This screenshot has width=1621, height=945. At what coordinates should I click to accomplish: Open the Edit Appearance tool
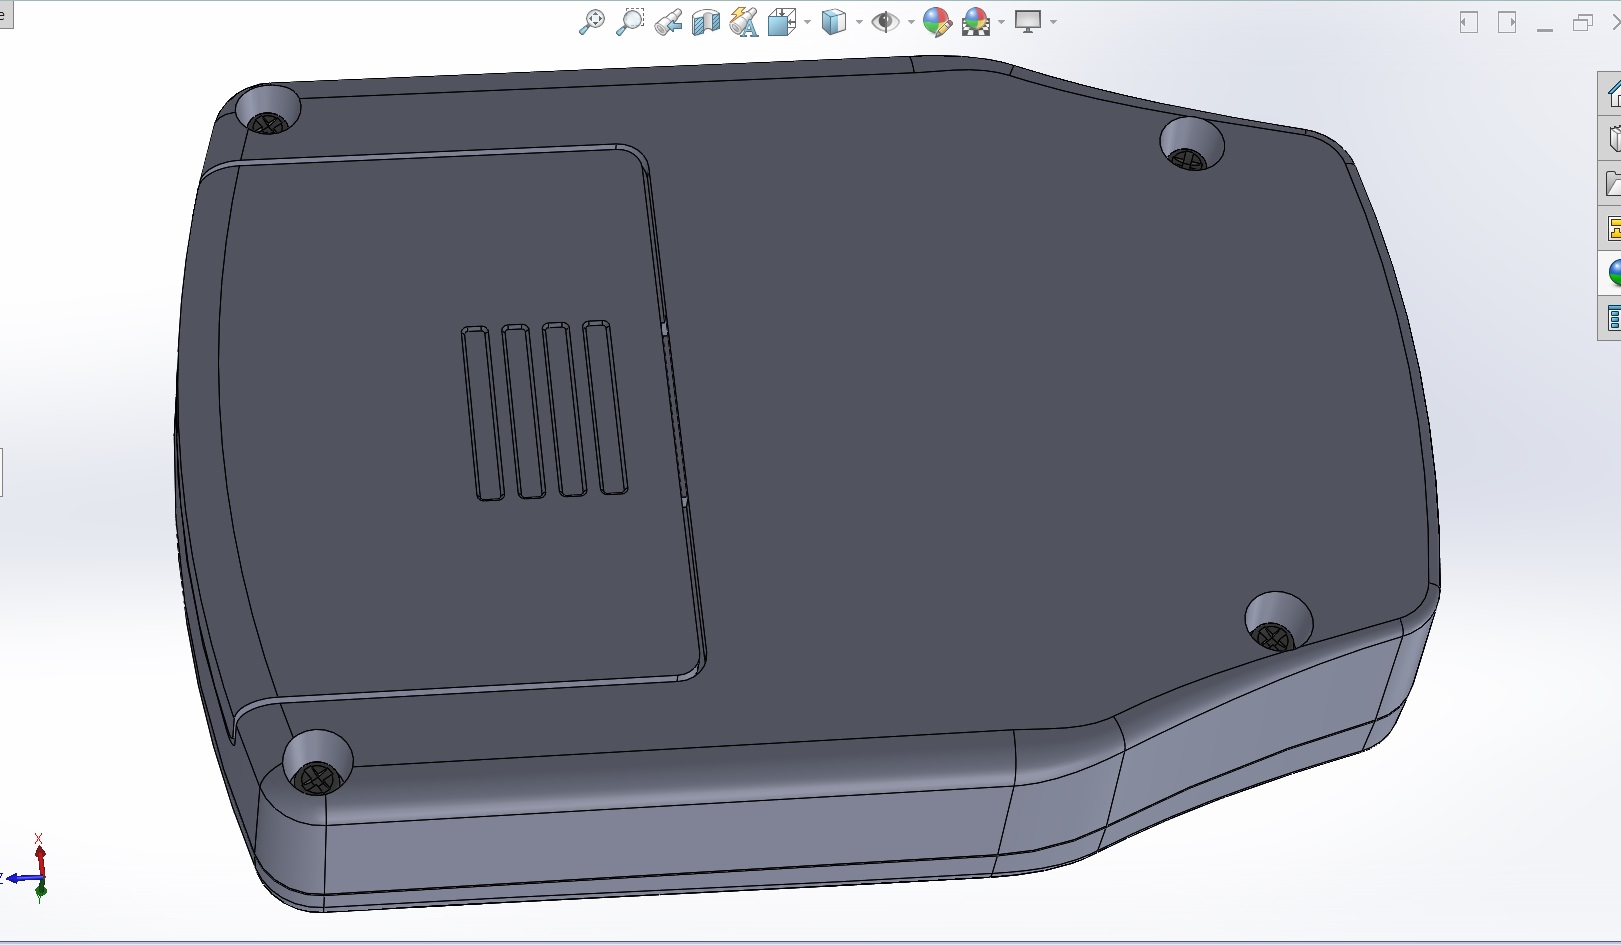point(937,22)
